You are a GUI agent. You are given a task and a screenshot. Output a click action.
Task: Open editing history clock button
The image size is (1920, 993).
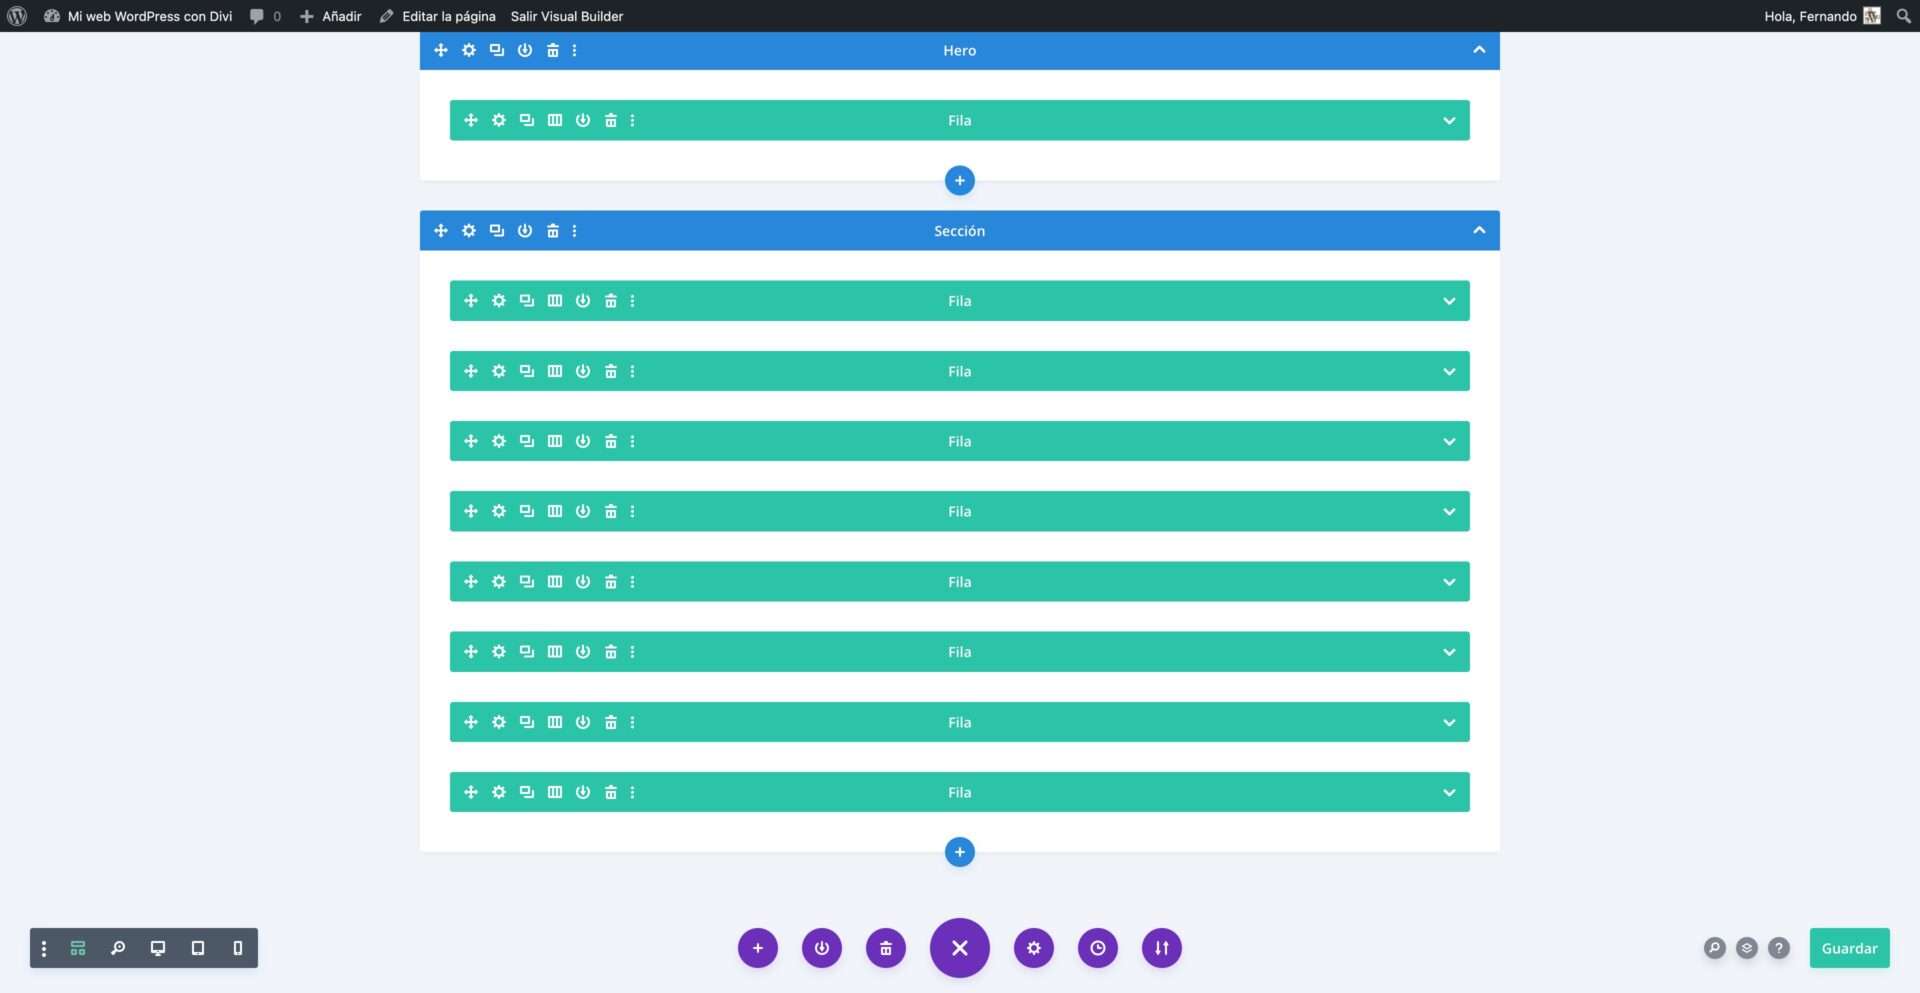[1097, 948]
